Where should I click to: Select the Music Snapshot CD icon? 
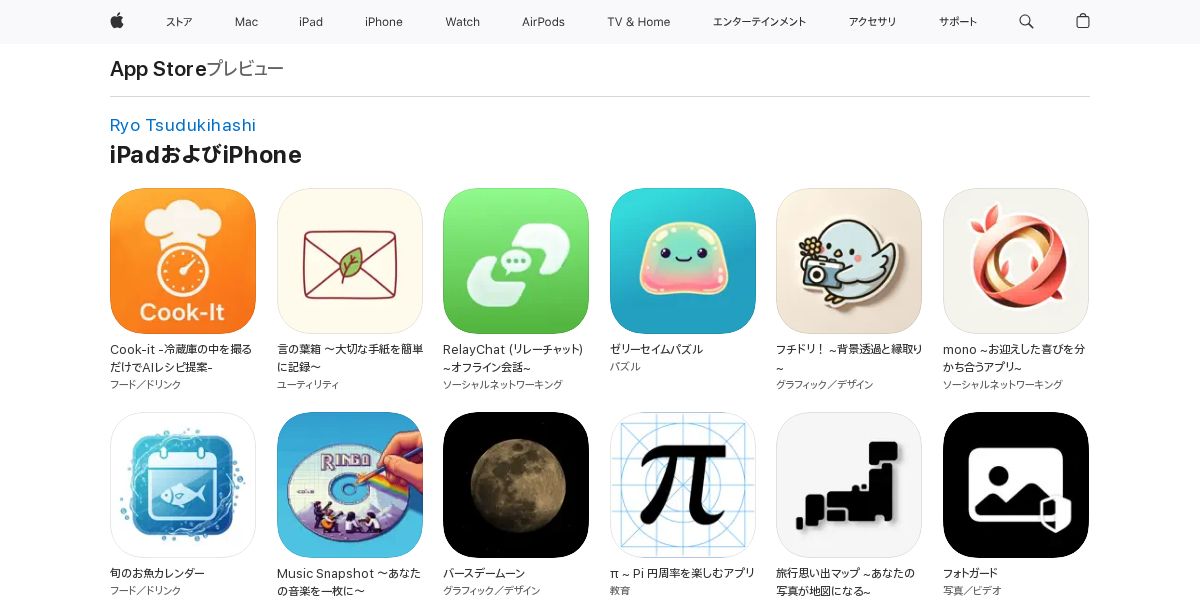pos(350,485)
